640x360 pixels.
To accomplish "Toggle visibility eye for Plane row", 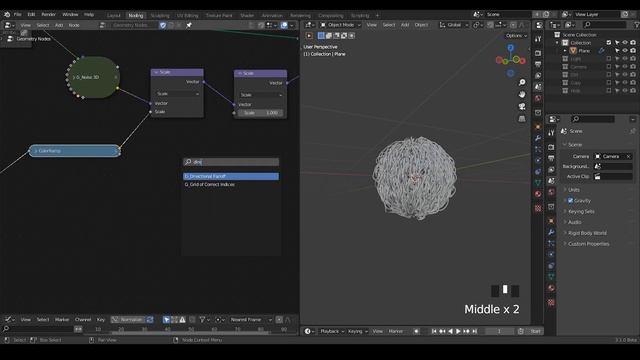I will 624,51.
